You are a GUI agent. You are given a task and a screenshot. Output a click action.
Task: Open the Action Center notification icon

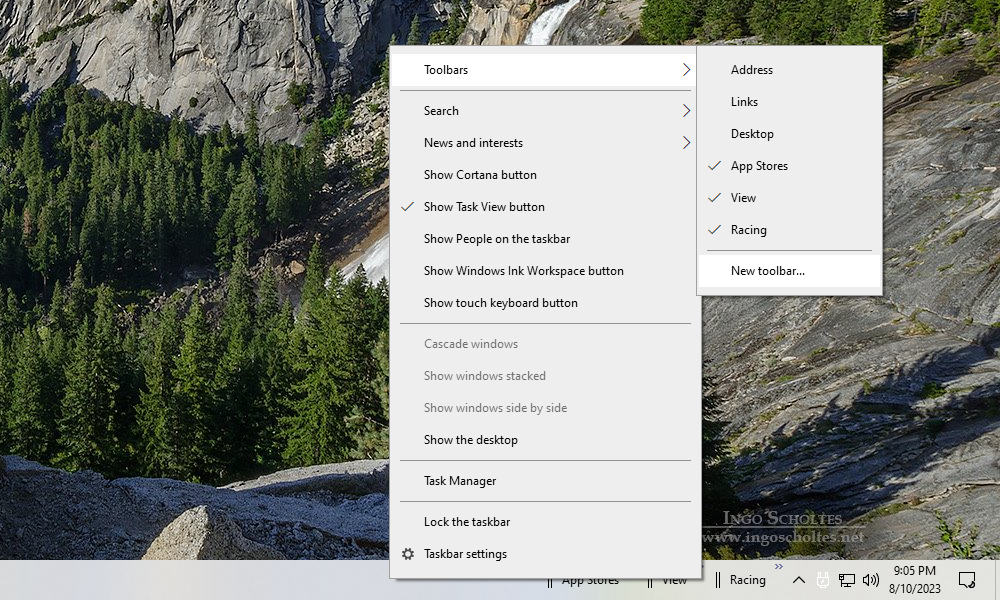click(967, 580)
